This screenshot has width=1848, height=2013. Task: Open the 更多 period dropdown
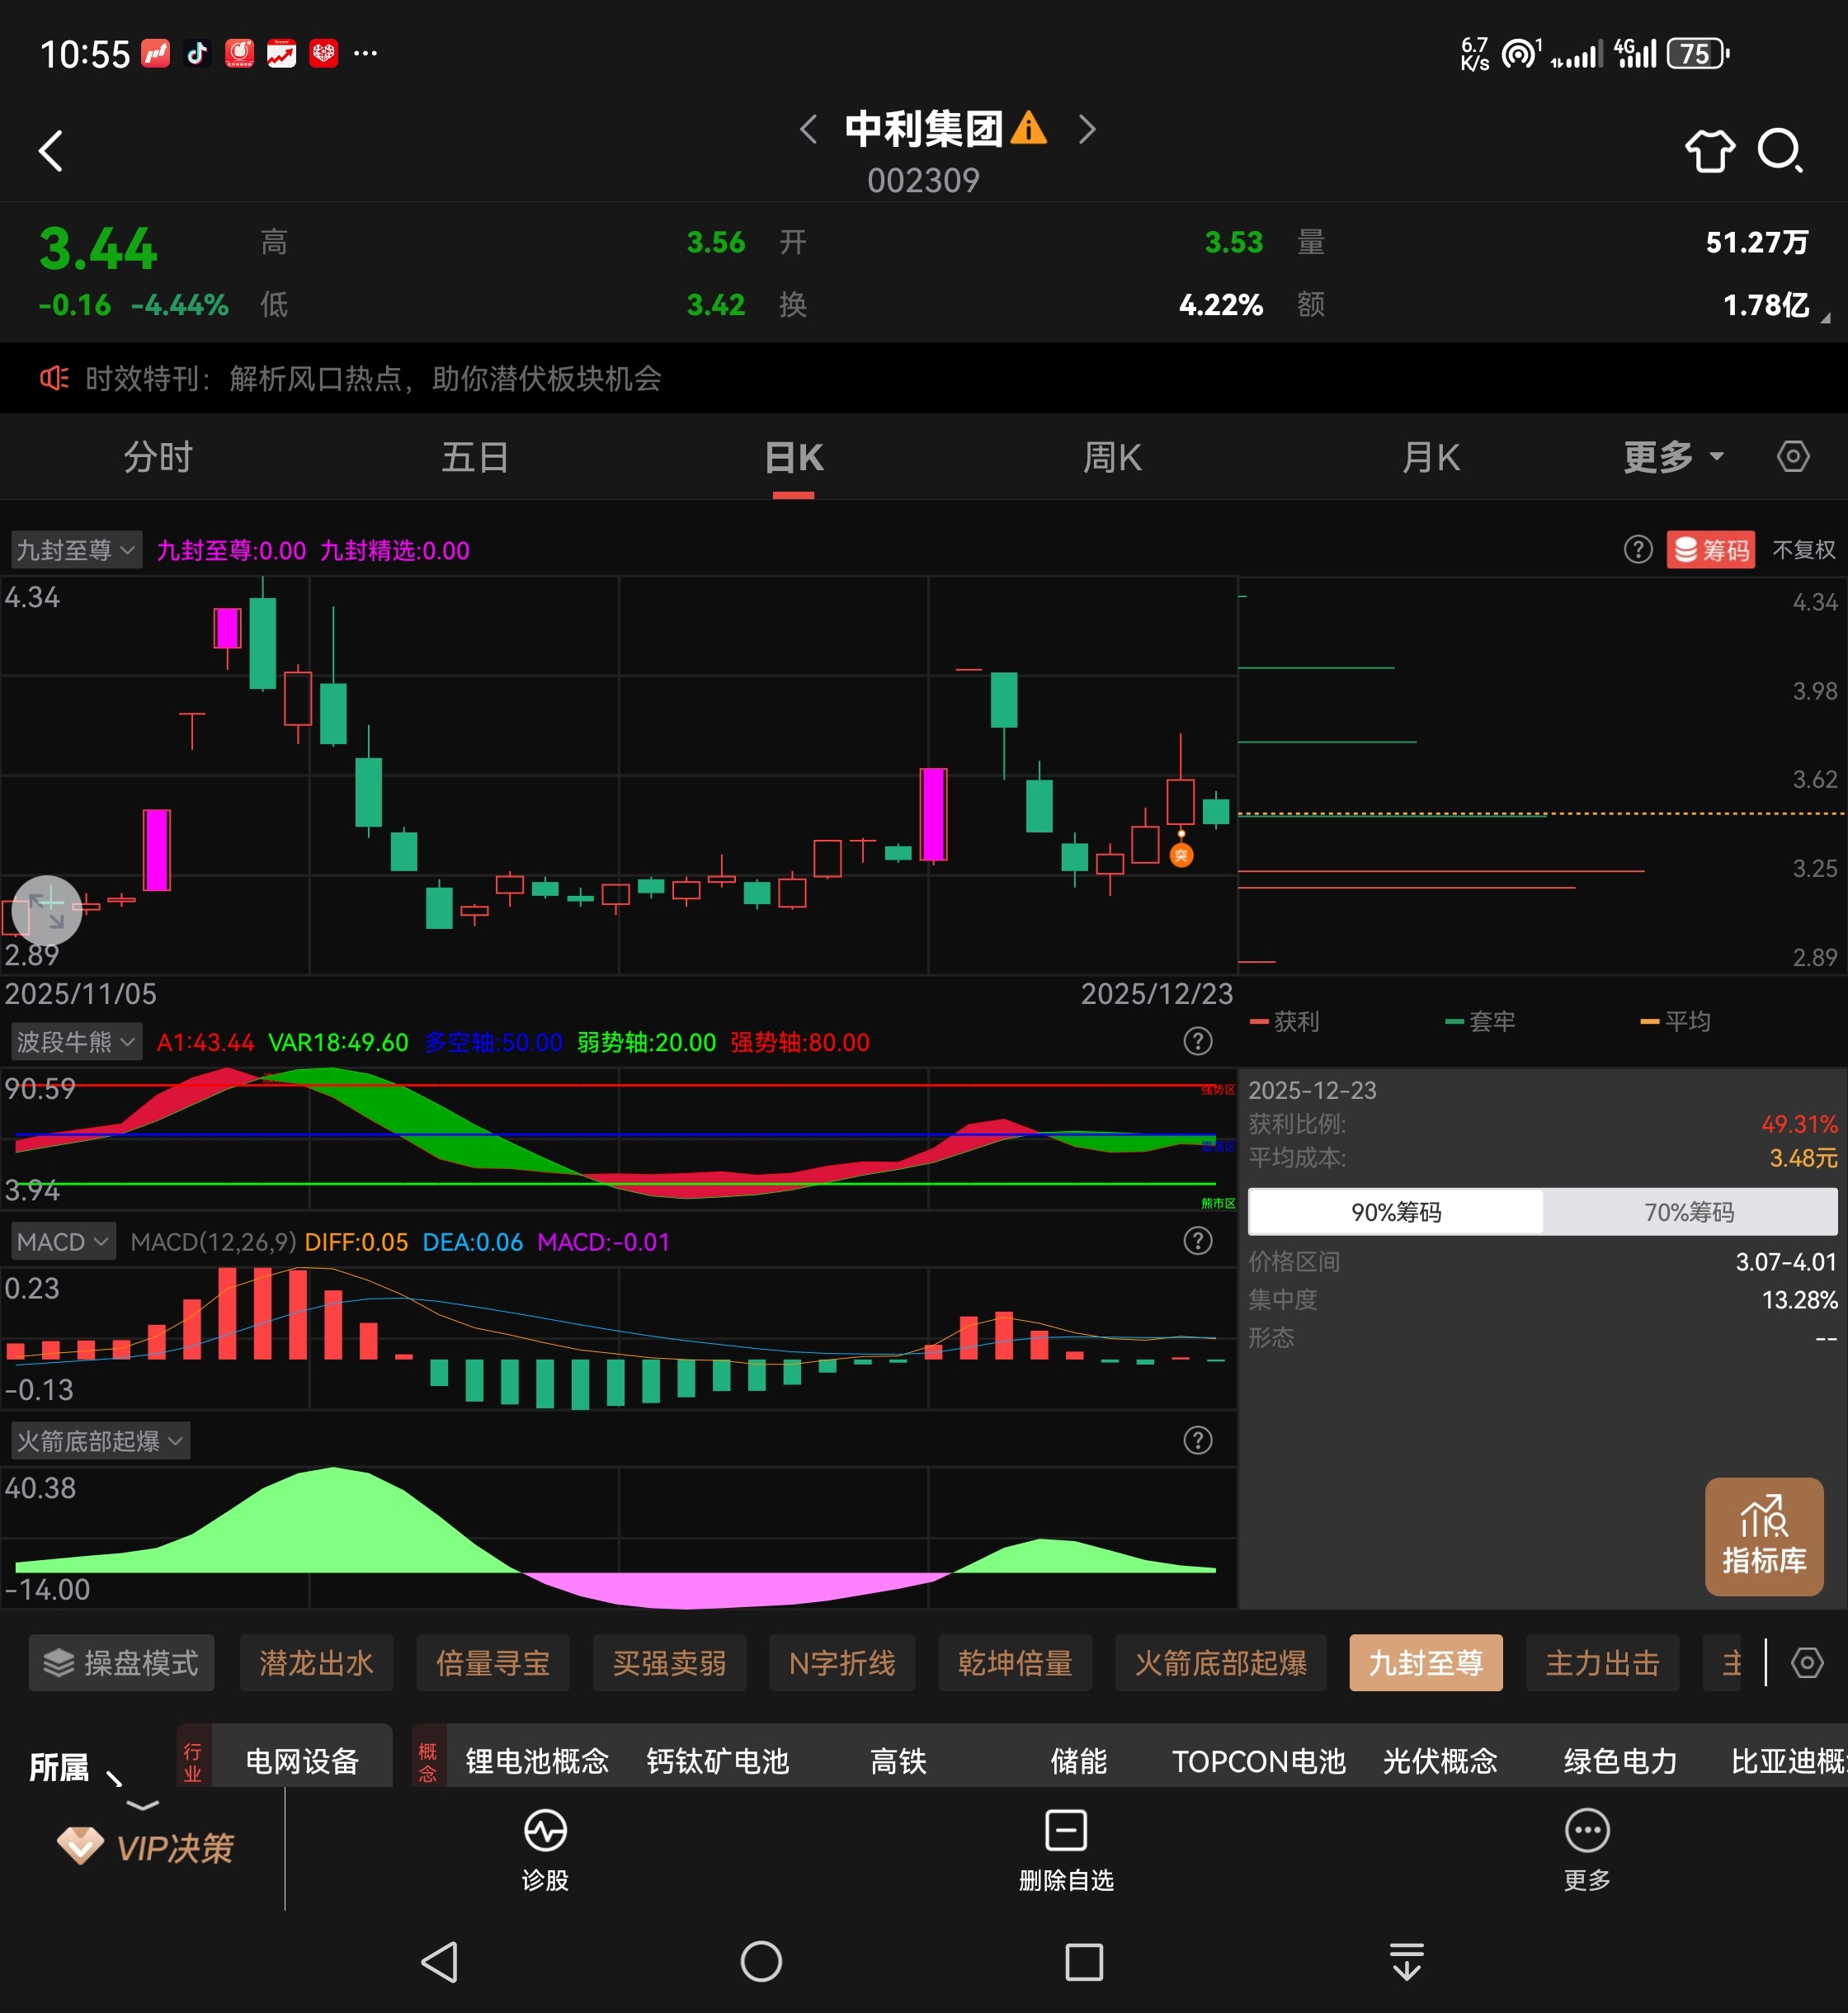[1672, 457]
